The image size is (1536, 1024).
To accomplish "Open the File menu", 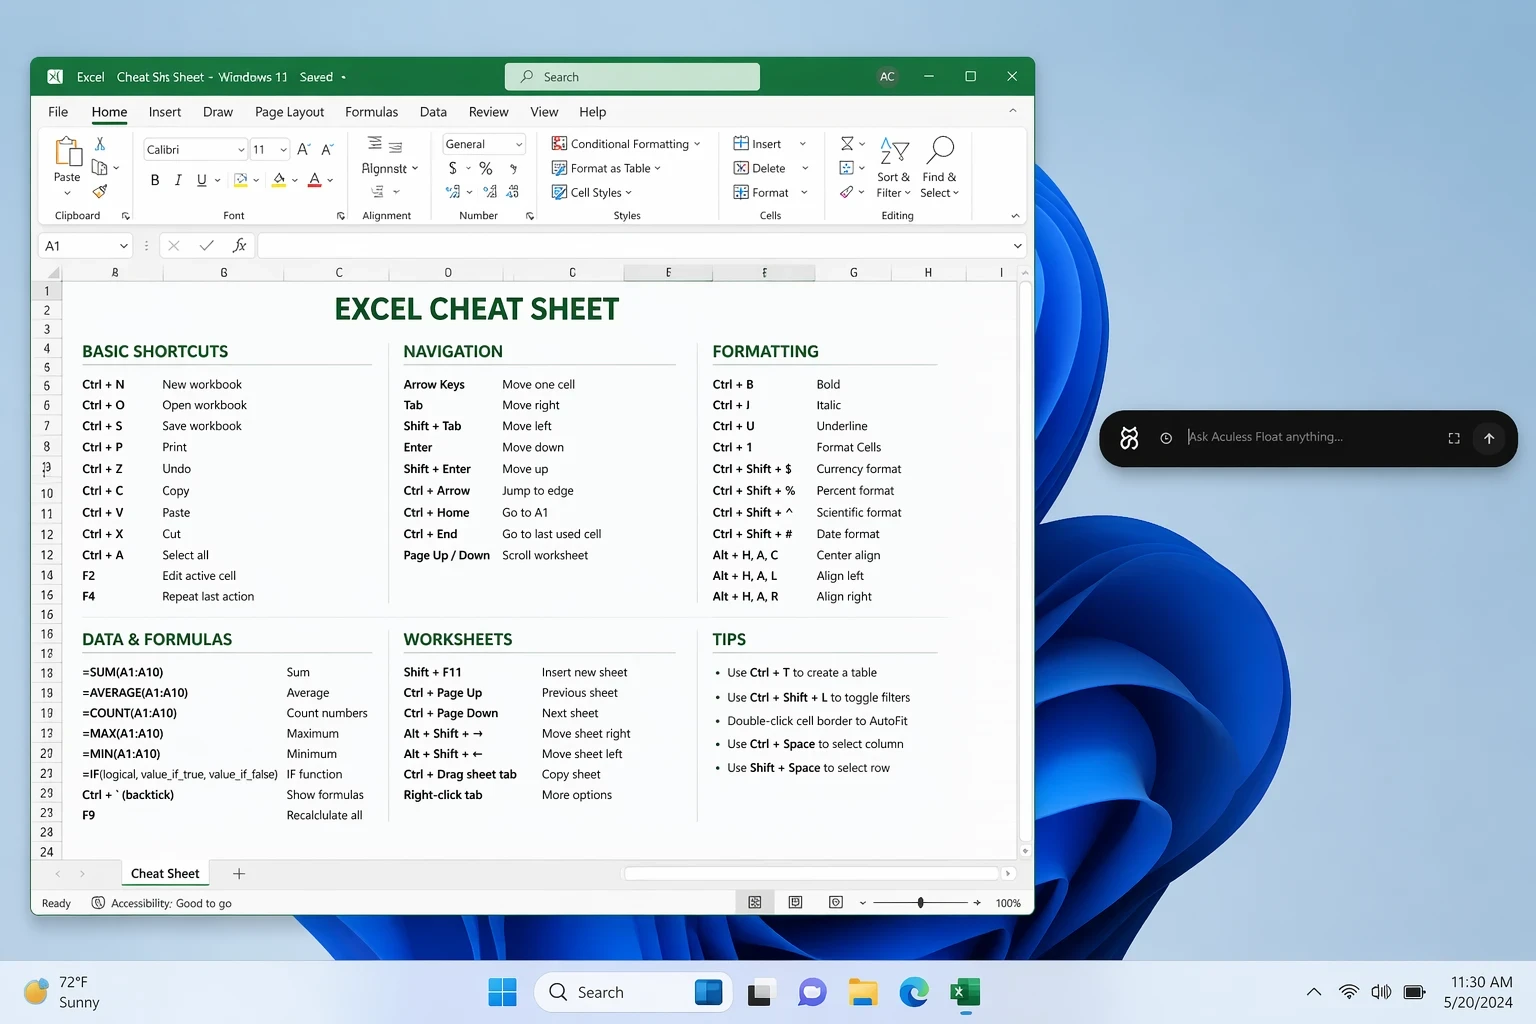I will point(58,112).
